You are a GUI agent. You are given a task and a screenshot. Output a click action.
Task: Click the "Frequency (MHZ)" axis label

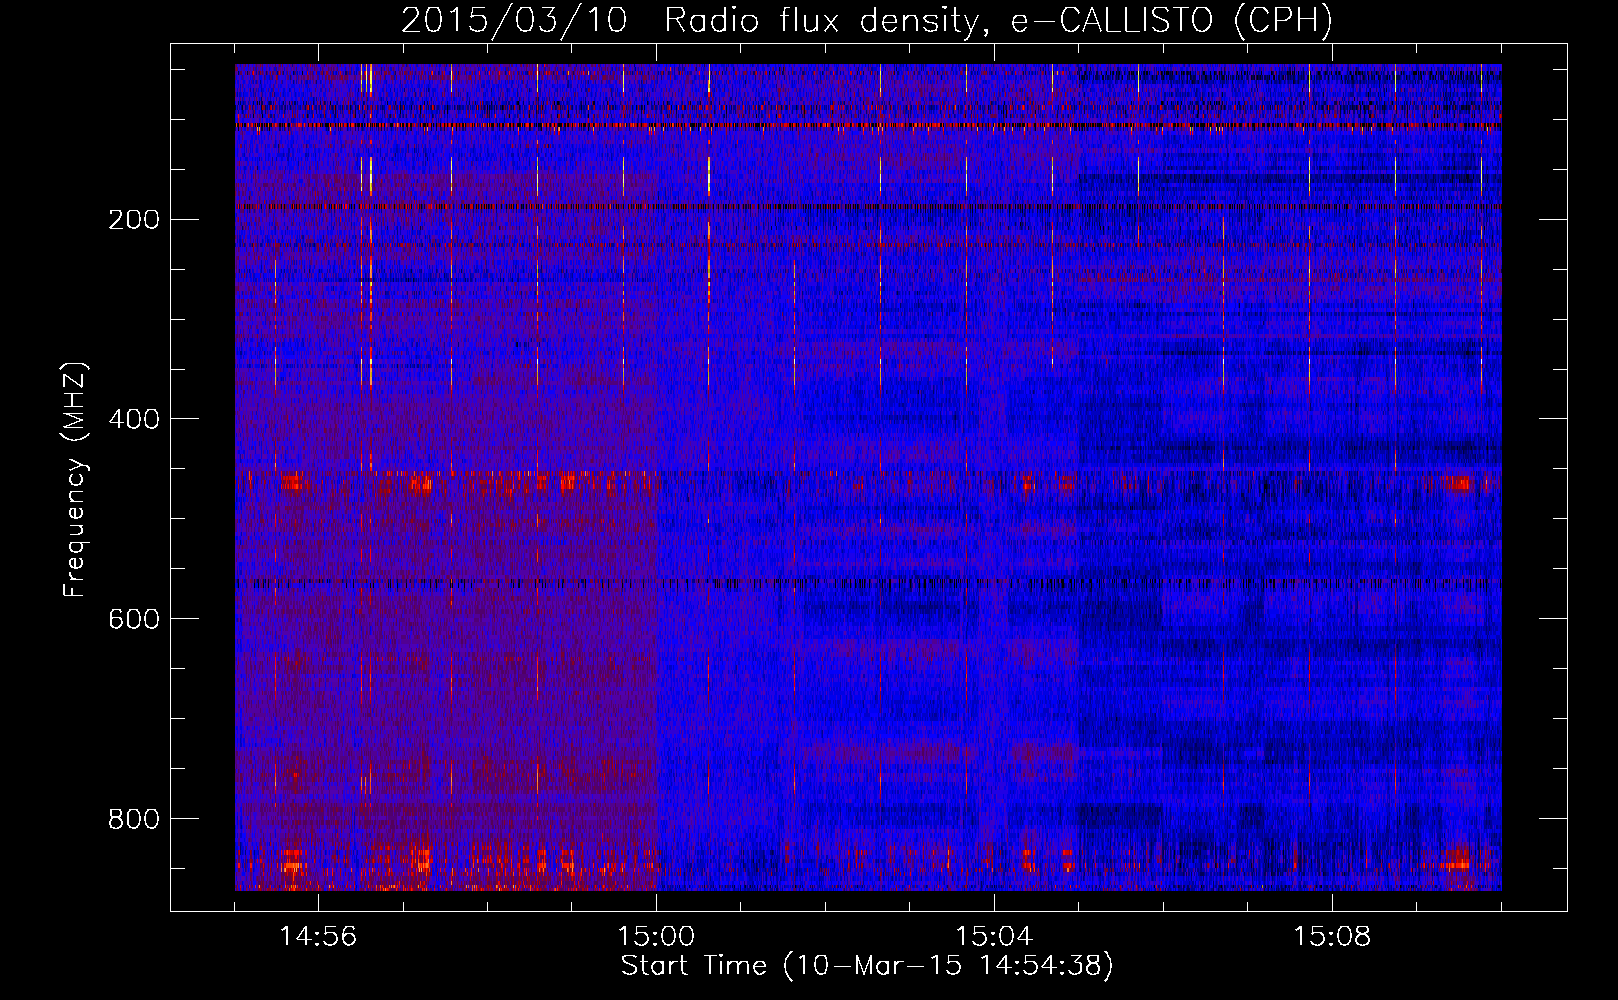75,479
